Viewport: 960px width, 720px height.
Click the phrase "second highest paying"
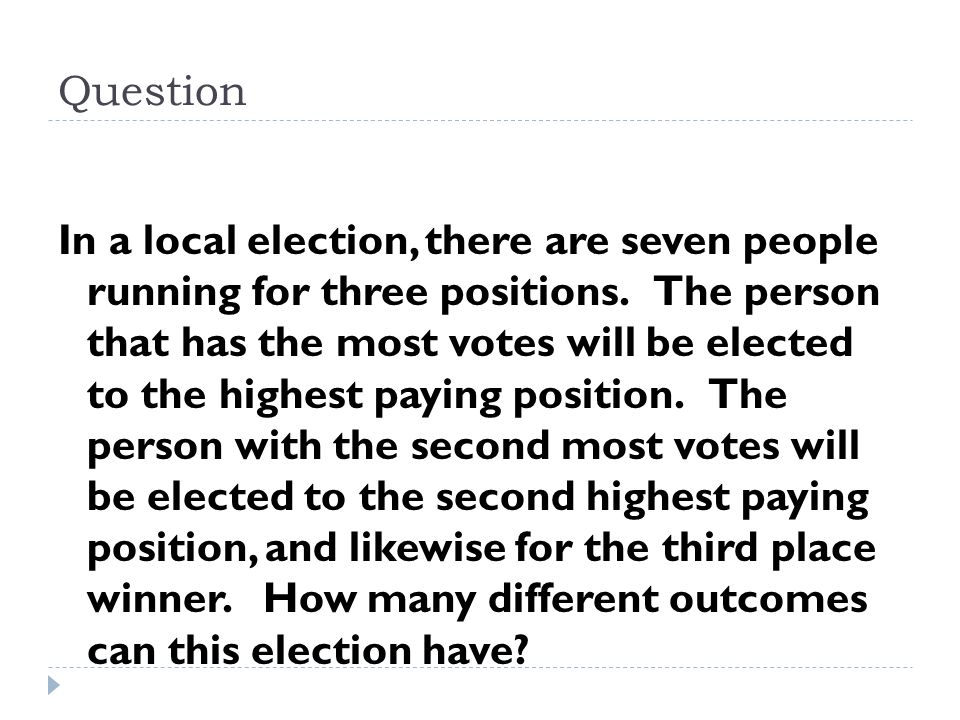[652, 498]
